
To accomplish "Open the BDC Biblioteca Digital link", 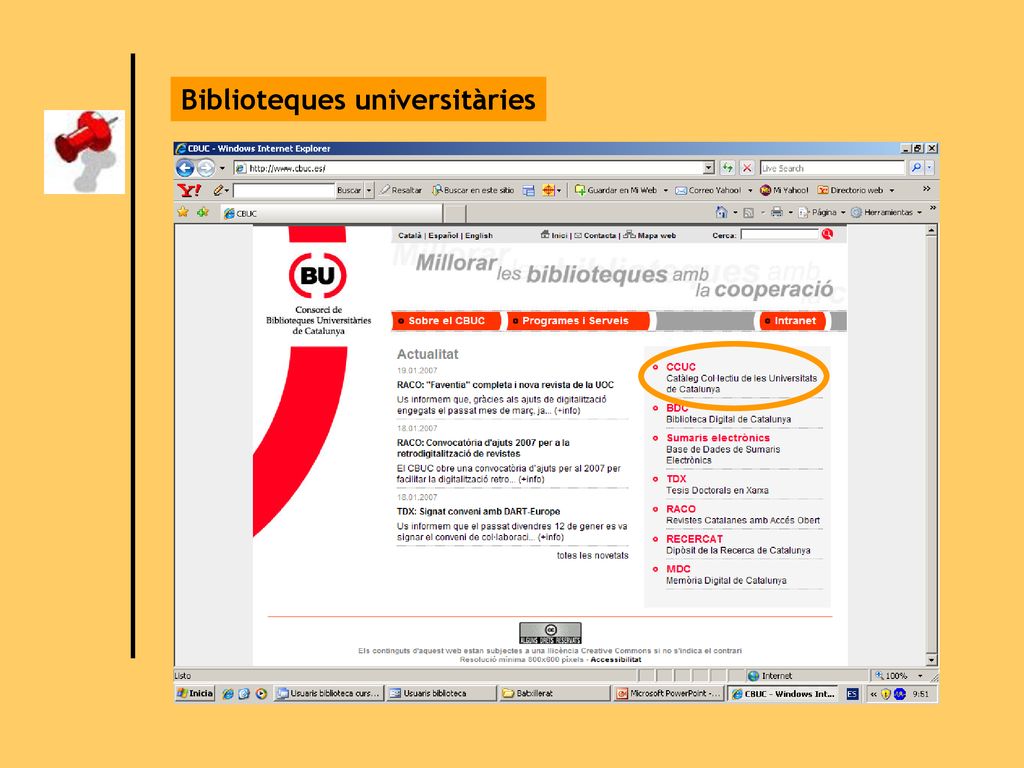I will click(x=677, y=408).
